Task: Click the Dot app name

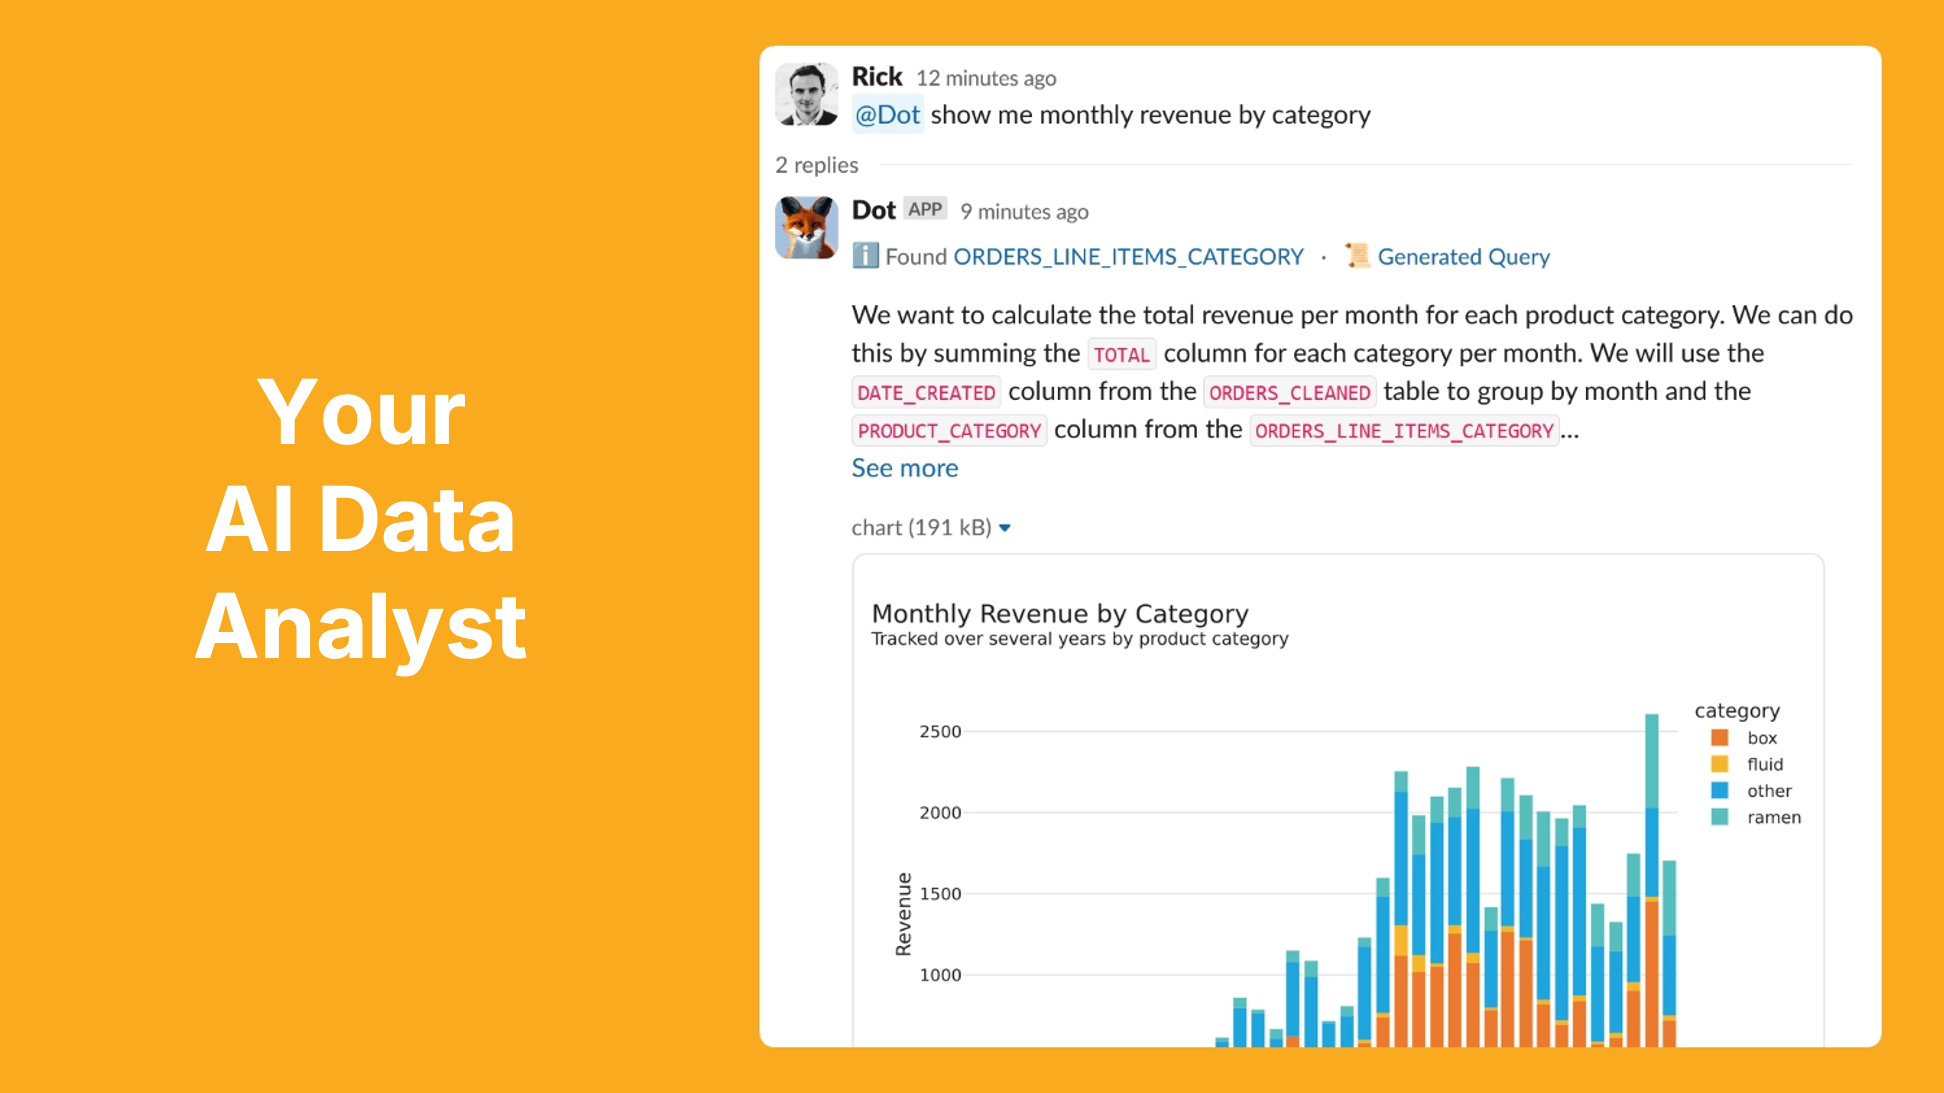Action: (874, 210)
